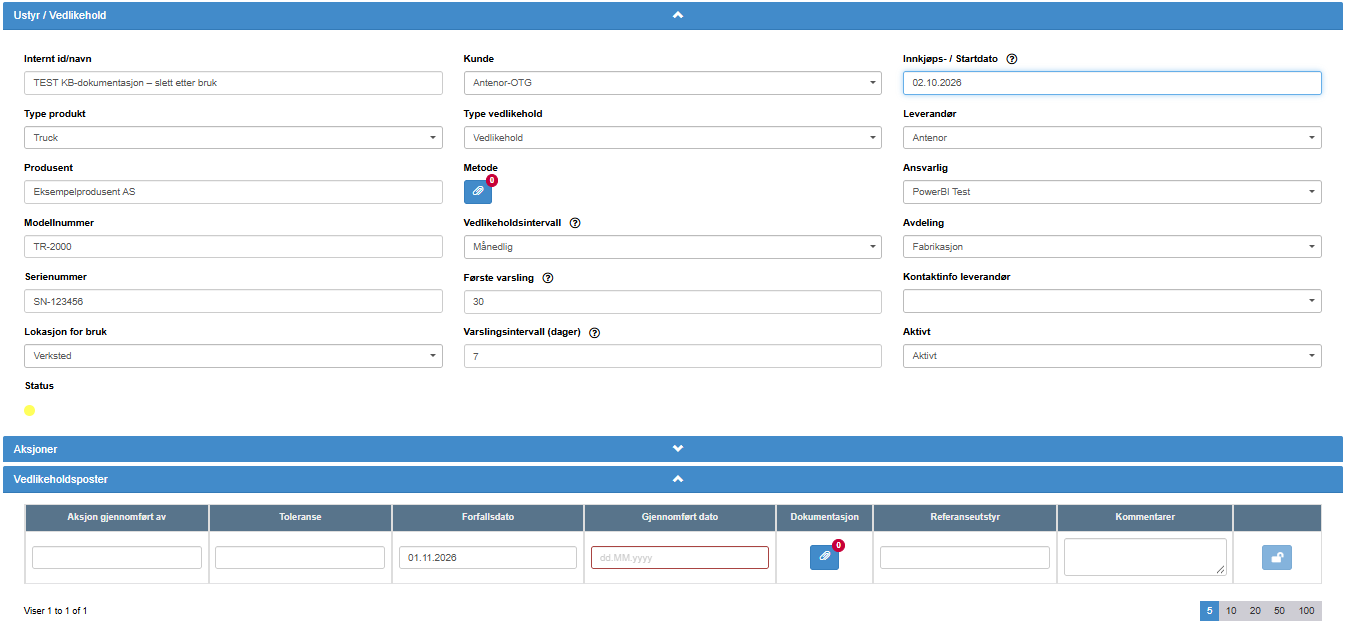Focus the Aksjon gjennomført av field
The height and width of the screenshot is (625, 1347).
[117, 558]
